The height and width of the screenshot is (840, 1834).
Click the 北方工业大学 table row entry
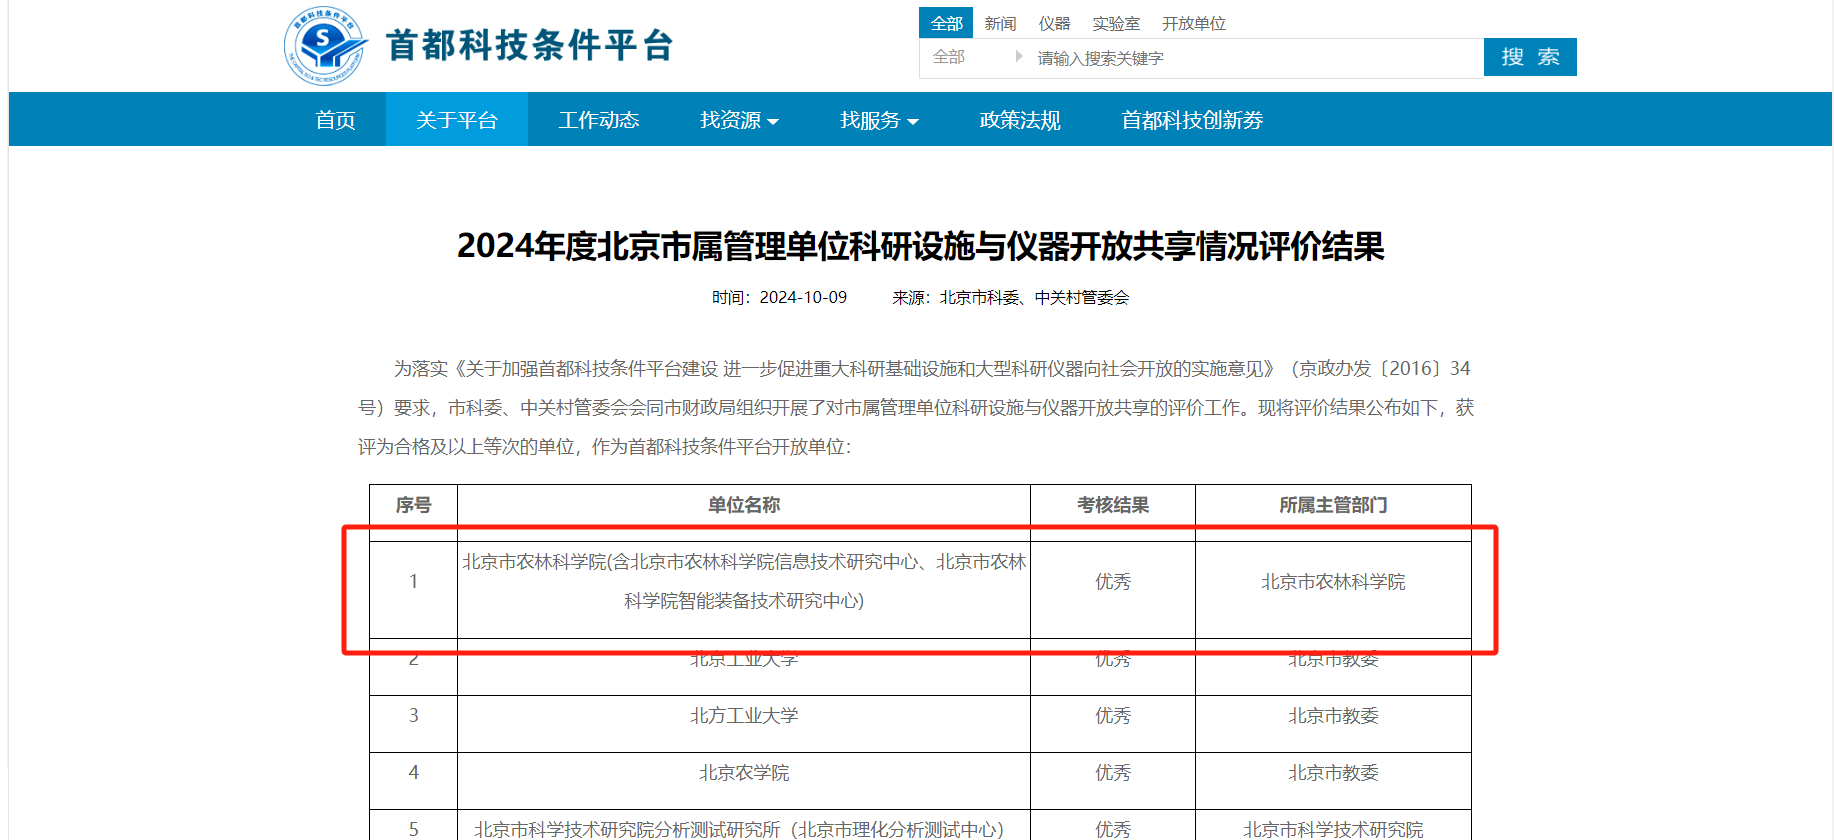tap(743, 716)
